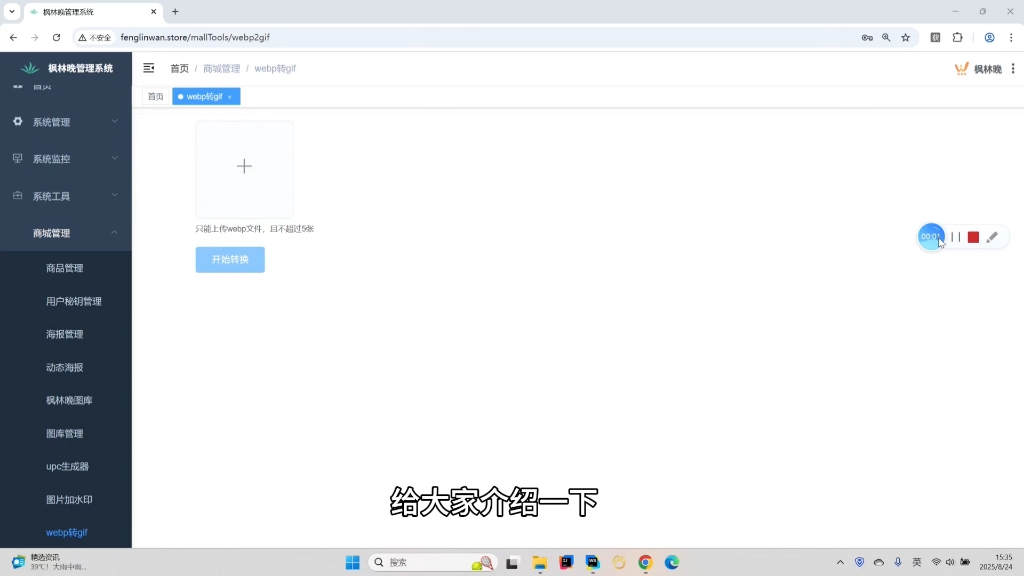Image resolution: width=1024 pixels, height=576 pixels.
Task: Collapse the sidebar with hamburger icon
Action: tap(149, 68)
